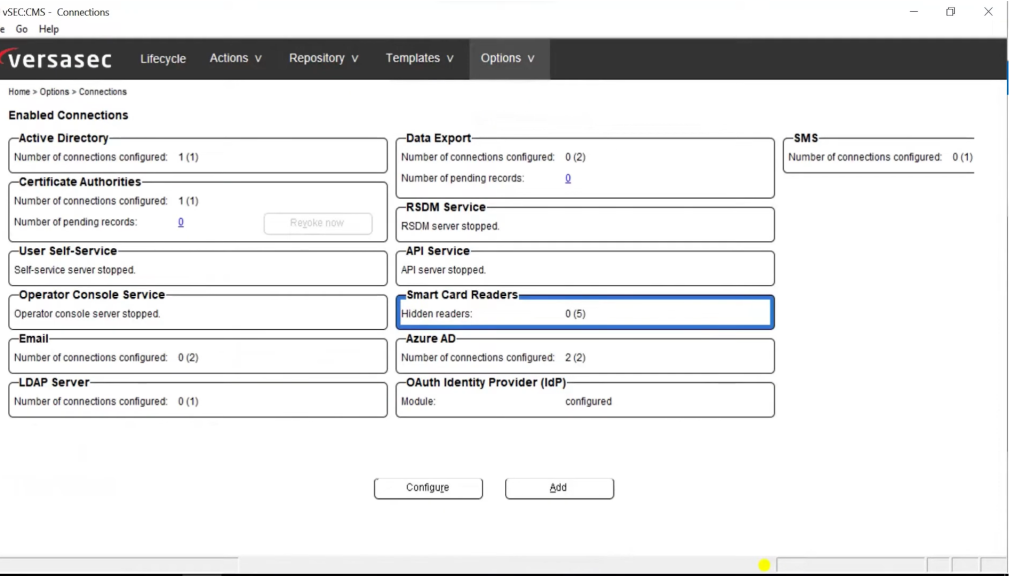1024x576 pixels.
Task: Open Data Export pending records link
Action: pyautogui.click(x=568, y=179)
